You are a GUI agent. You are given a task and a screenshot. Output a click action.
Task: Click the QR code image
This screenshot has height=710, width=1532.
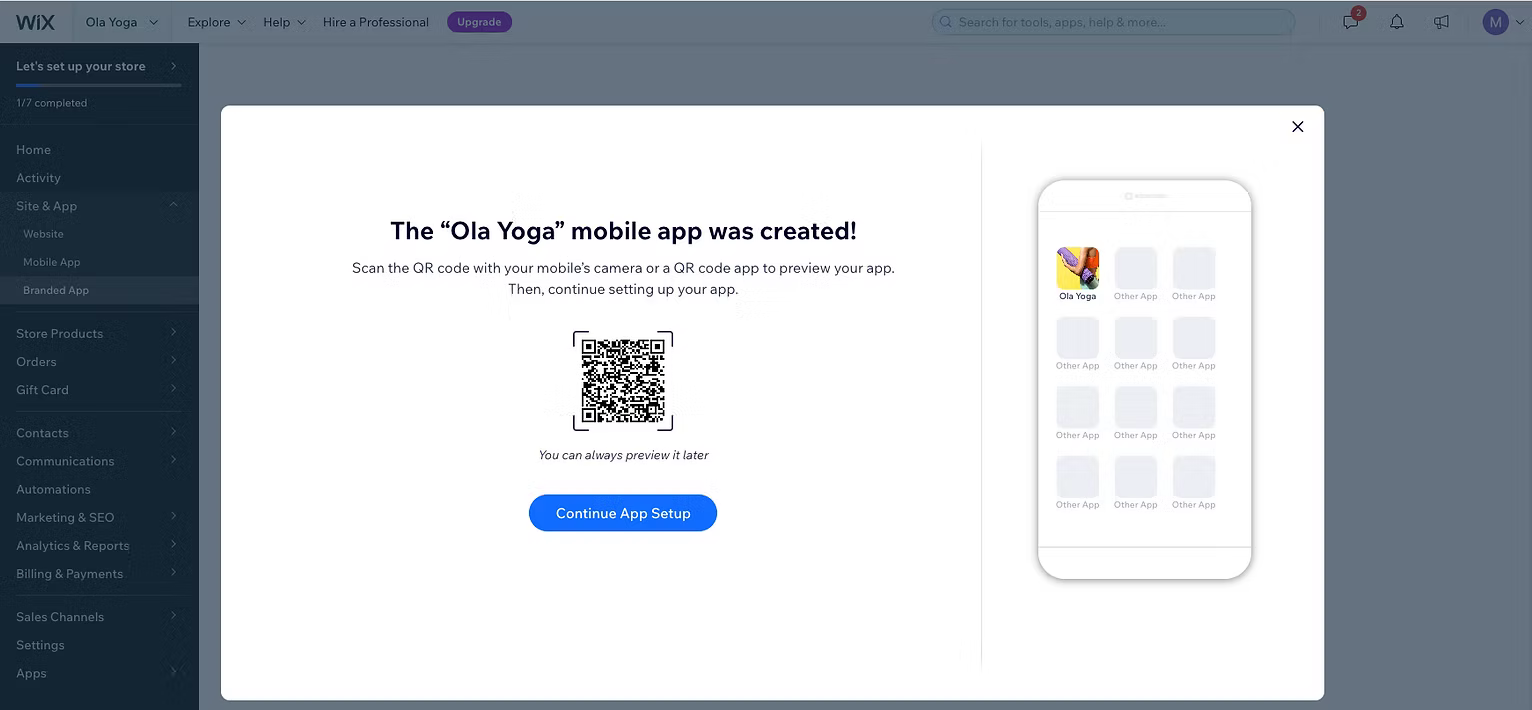[x=623, y=381]
